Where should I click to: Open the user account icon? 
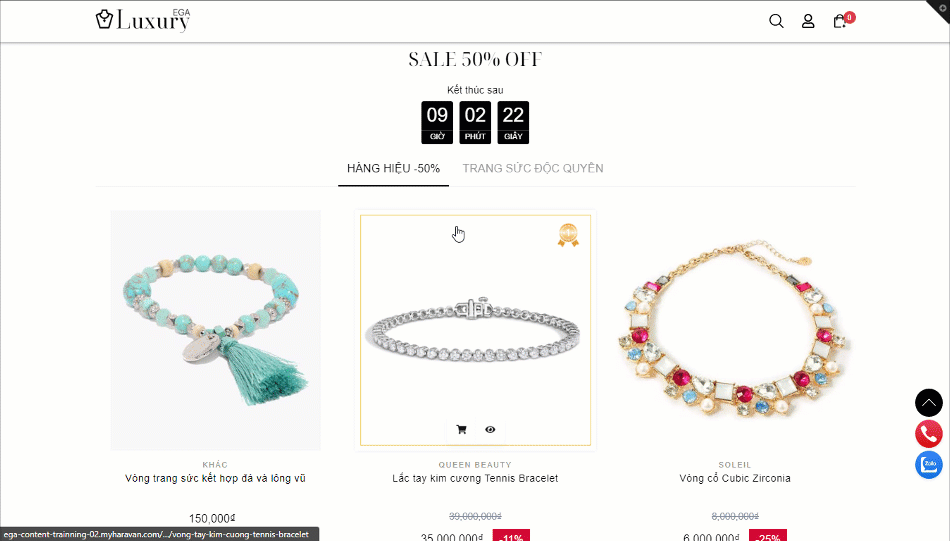[x=808, y=21]
